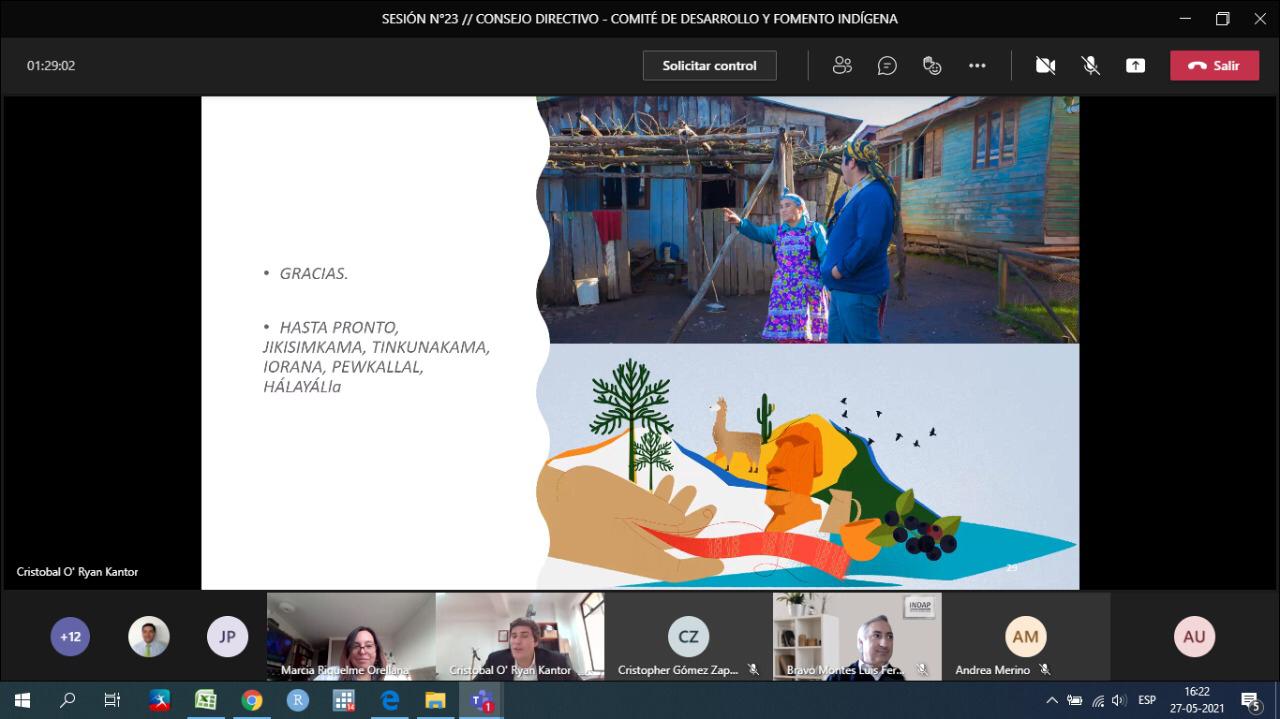Open the meeting chat panel

tap(887, 66)
